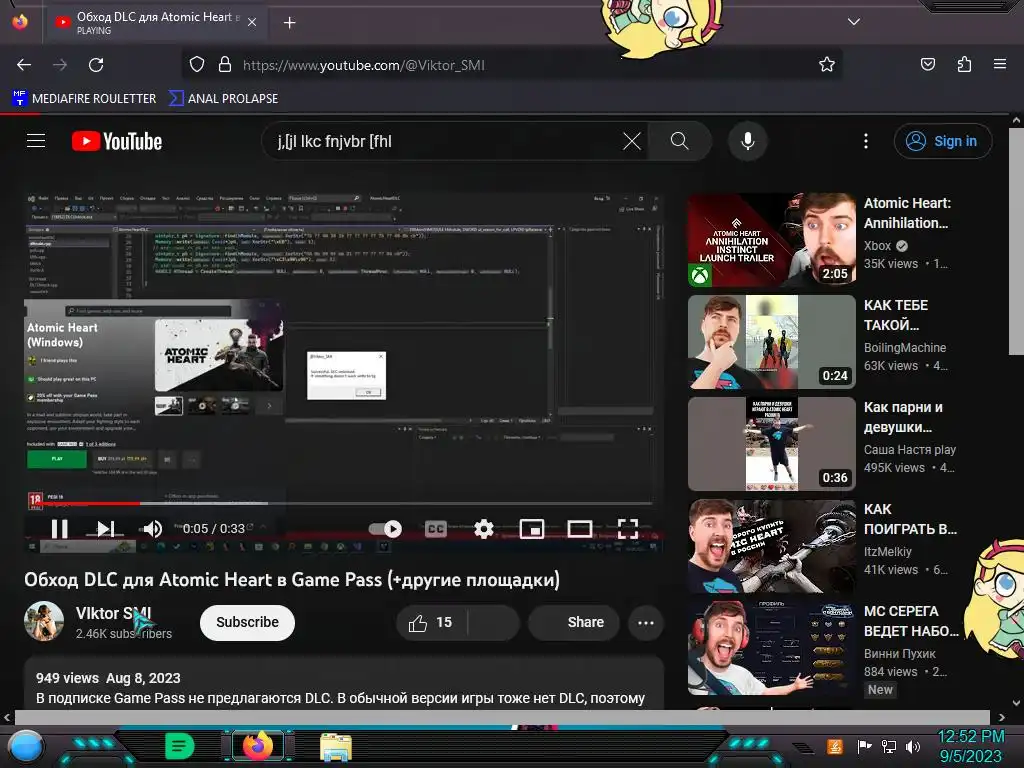Play the BoilingMachine 0:24 video
Viewport: 1024px width, 768px height.
click(x=771, y=342)
